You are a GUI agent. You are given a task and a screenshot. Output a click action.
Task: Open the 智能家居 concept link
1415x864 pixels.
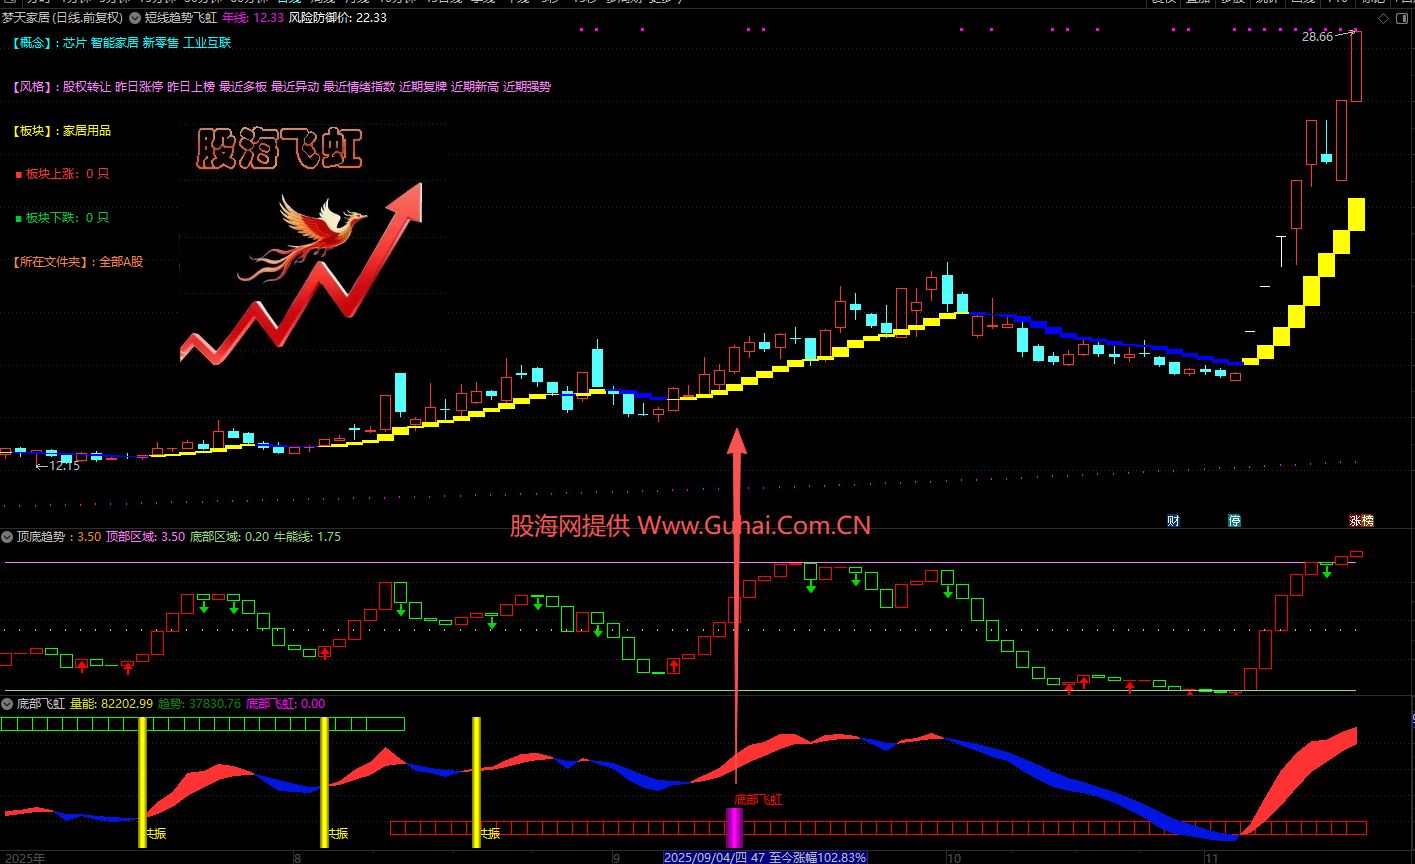114,43
